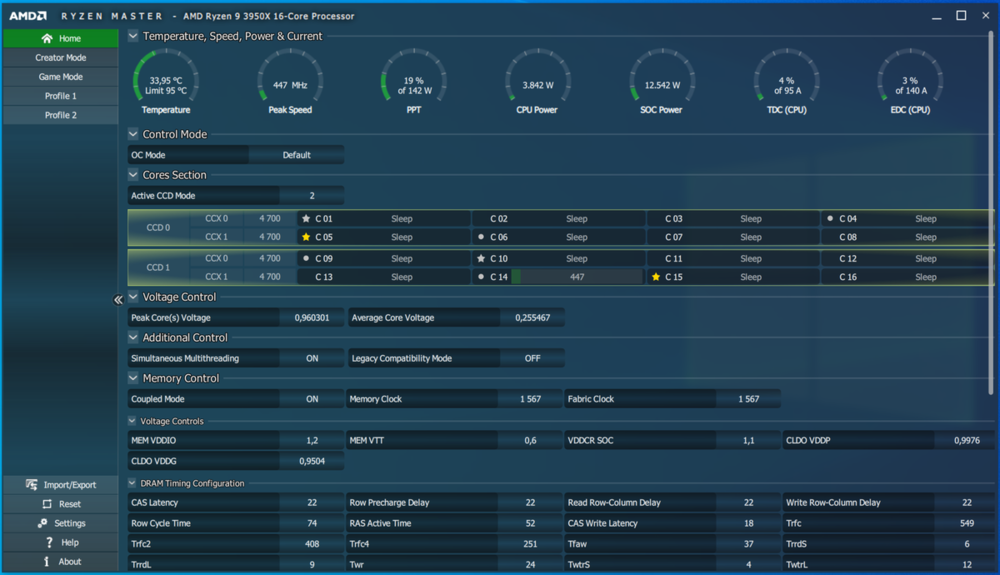
Task: Click the CCD 0 label
Action: 158,228
